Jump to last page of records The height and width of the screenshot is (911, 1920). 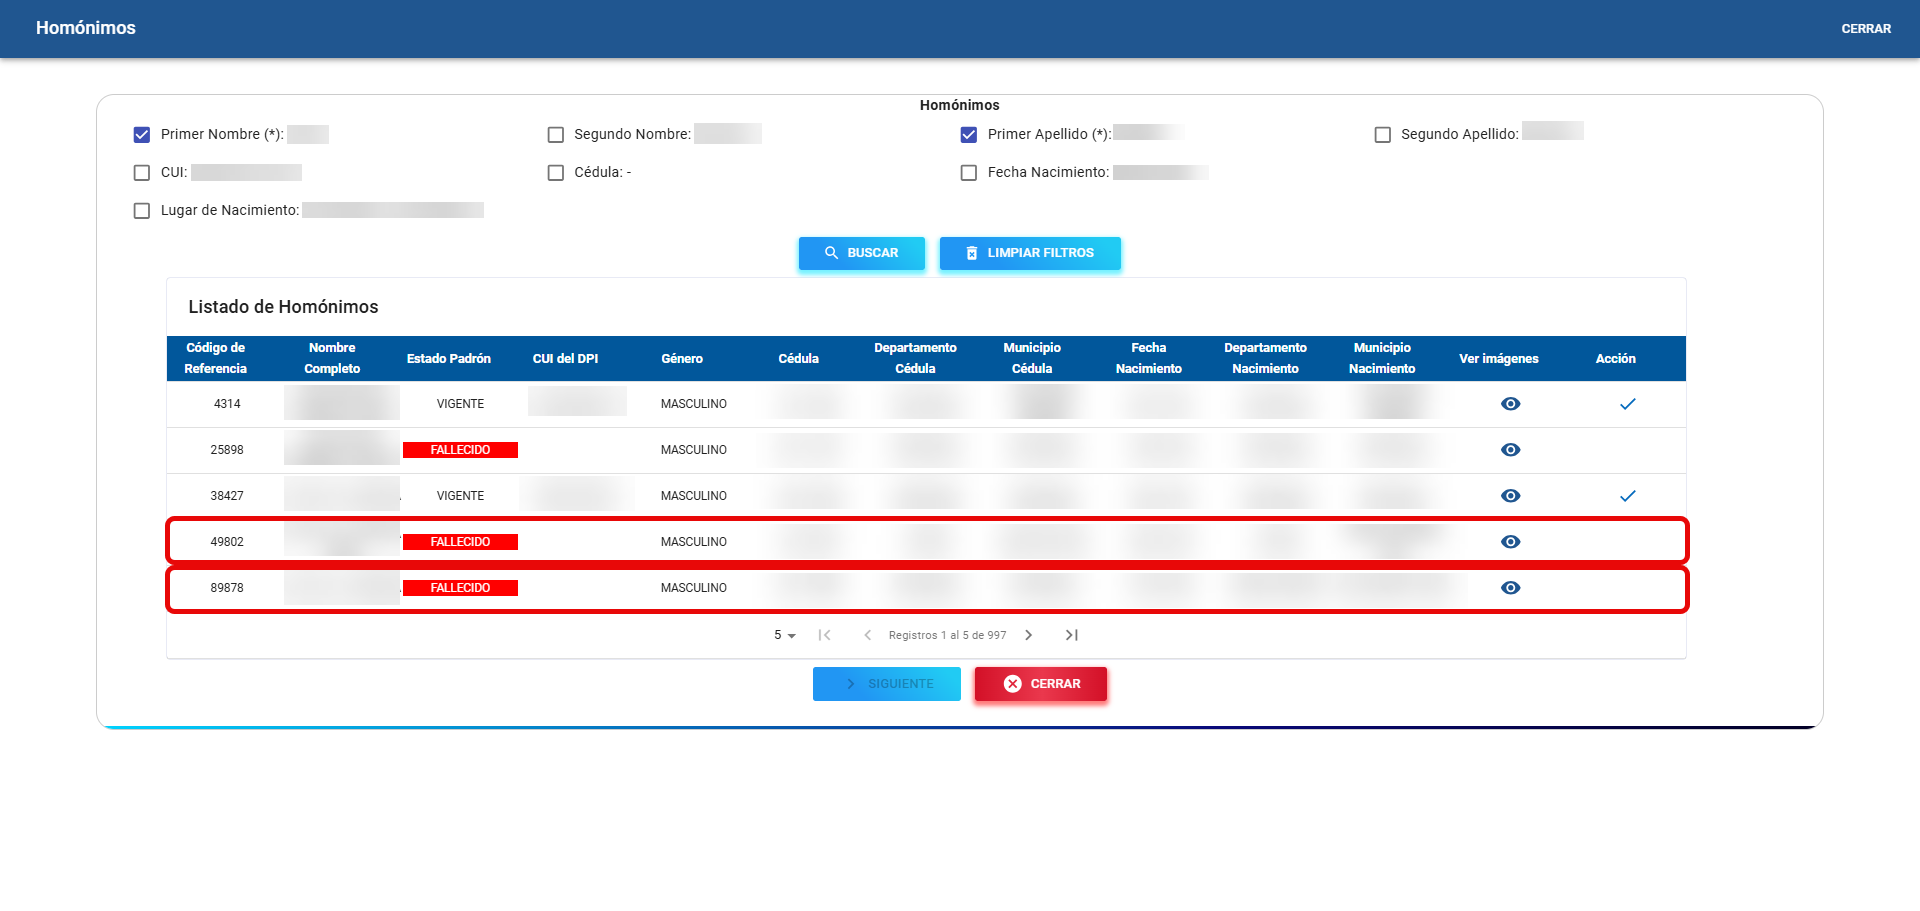[1071, 635]
